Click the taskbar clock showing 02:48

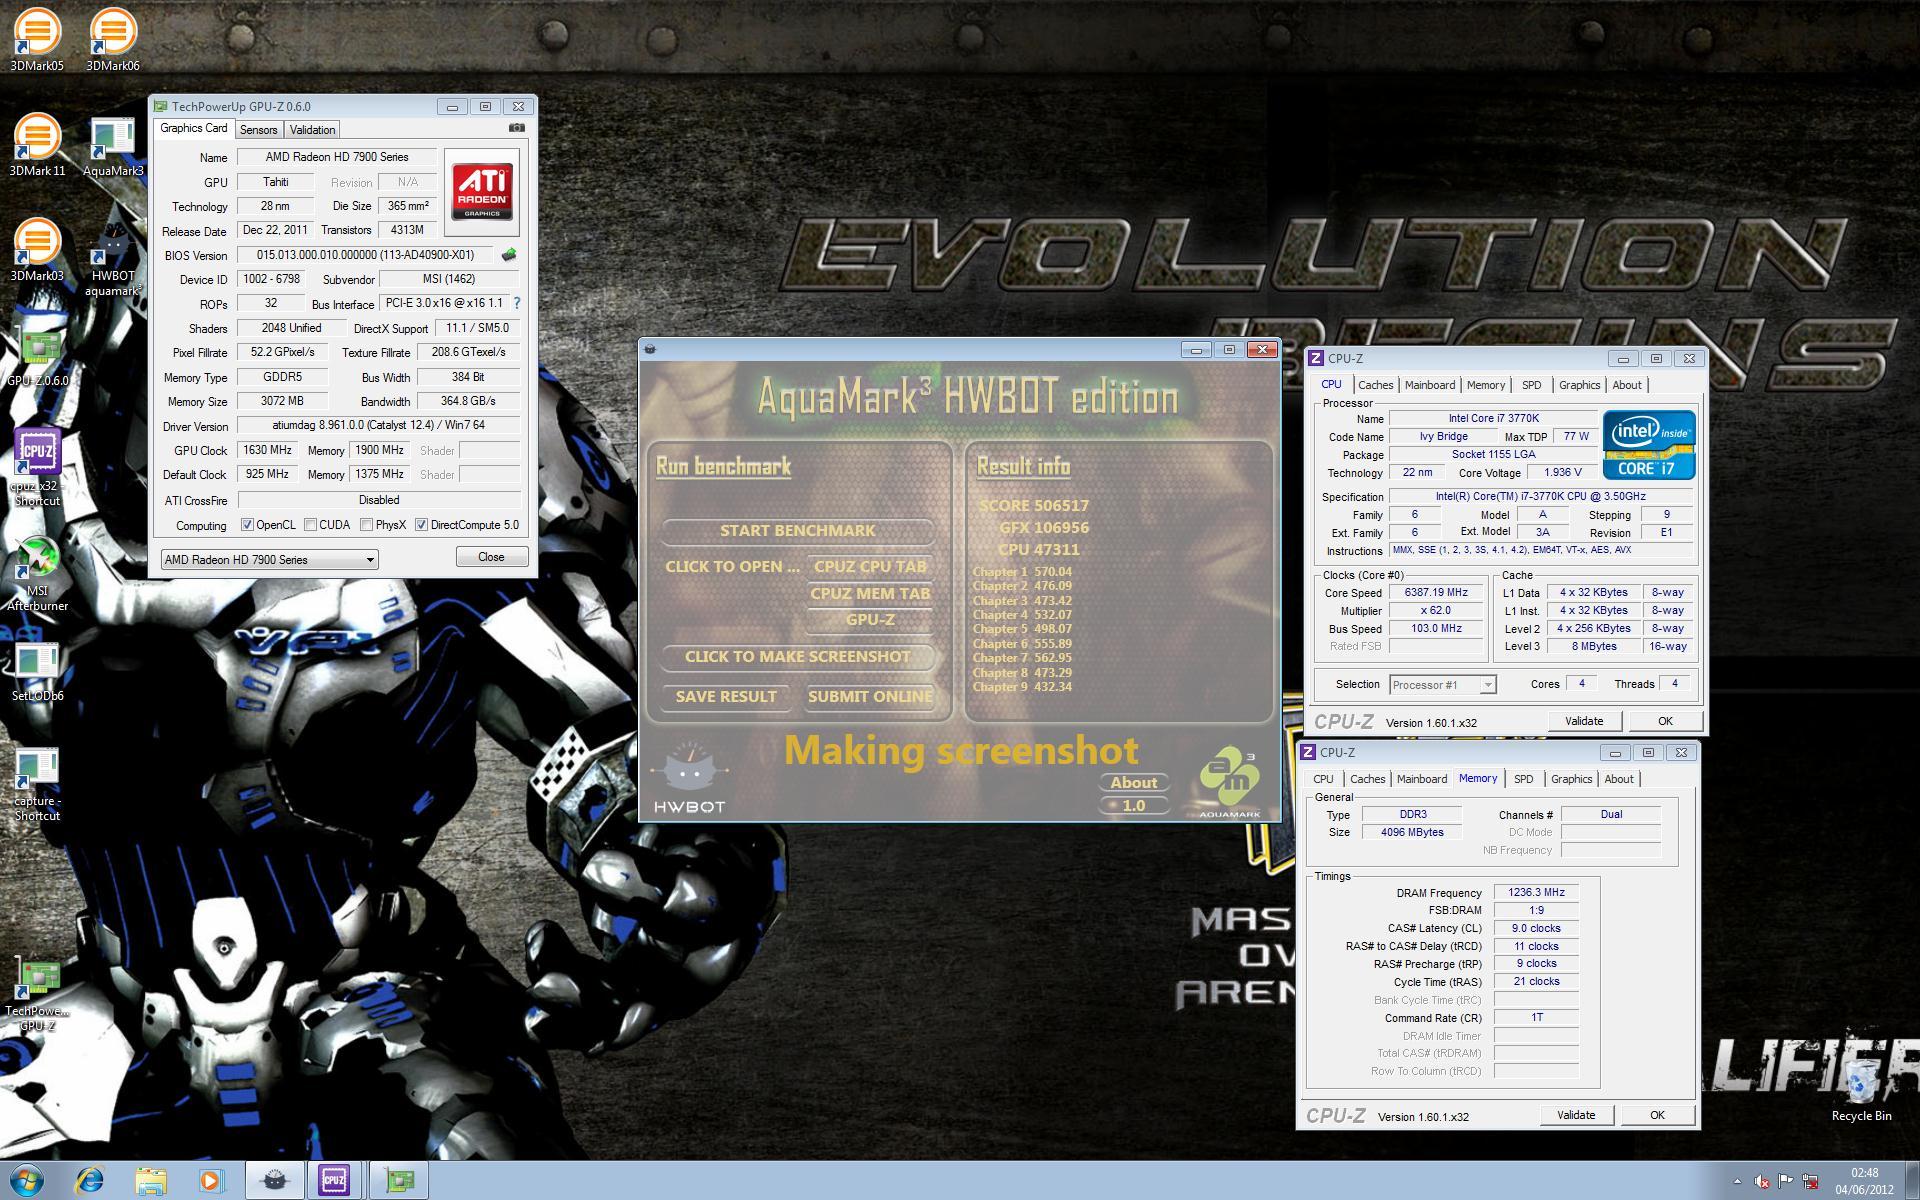click(1864, 1181)
